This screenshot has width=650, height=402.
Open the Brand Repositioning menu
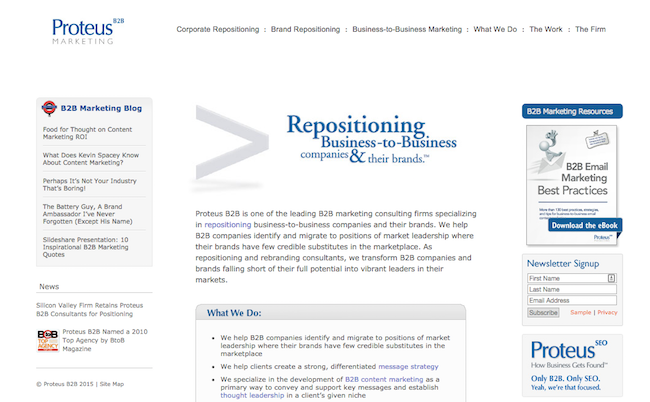[x=305, y=29]
